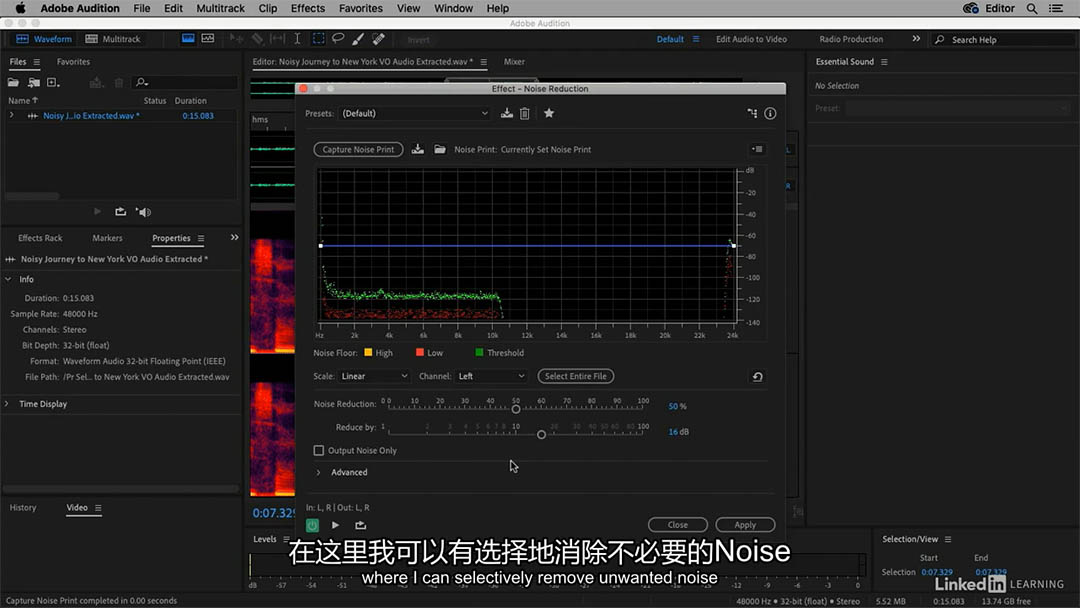Show more workspaces chevron
This screenshot has height=608, width=1080.
tap(916, 39)
